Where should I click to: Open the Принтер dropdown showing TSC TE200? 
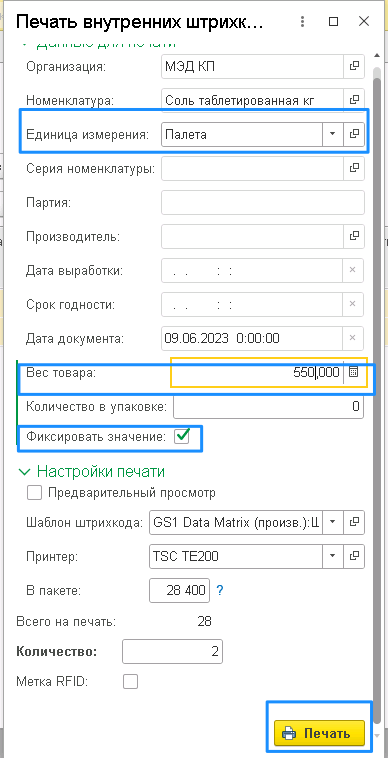332,556
